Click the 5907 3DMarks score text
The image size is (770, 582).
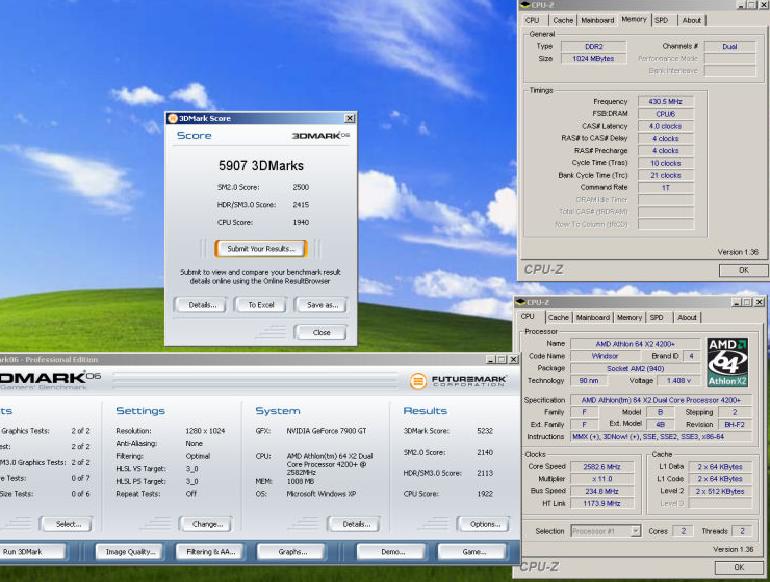(261, 166)
